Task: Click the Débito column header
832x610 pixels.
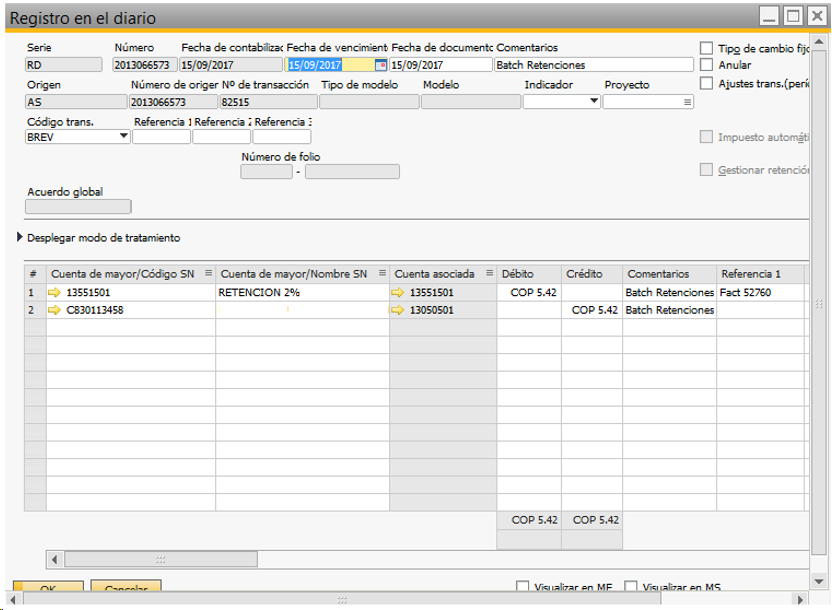Action: pyautogui.click(x=529, y=273)
